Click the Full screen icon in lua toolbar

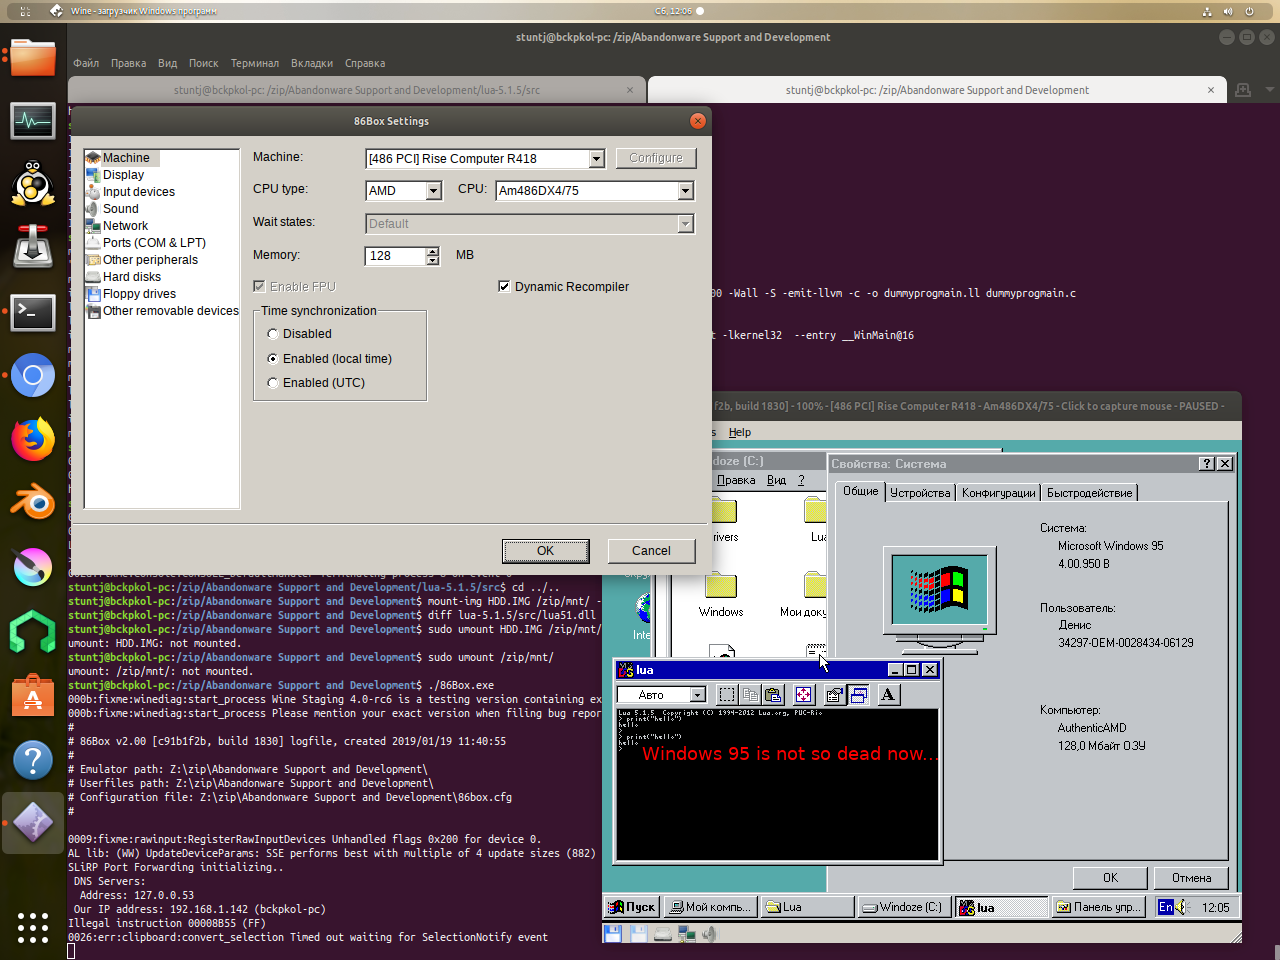[803, 695]
